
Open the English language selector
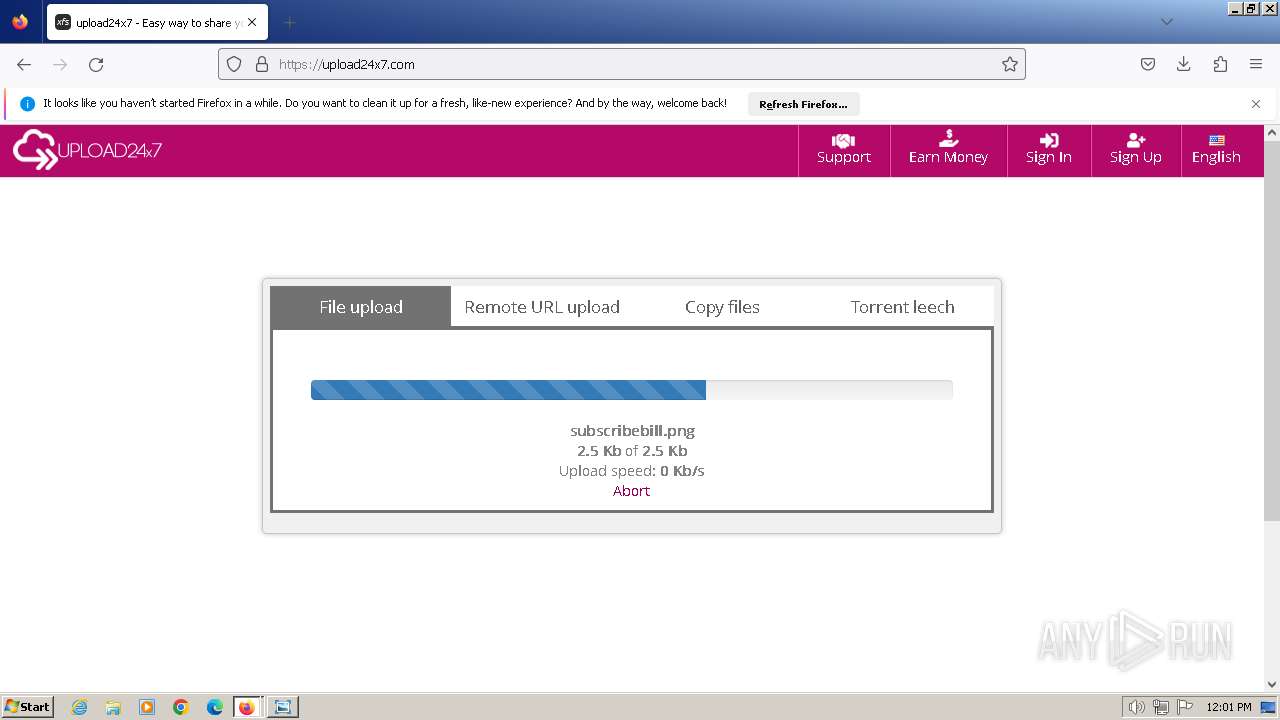coord(1216,150)
